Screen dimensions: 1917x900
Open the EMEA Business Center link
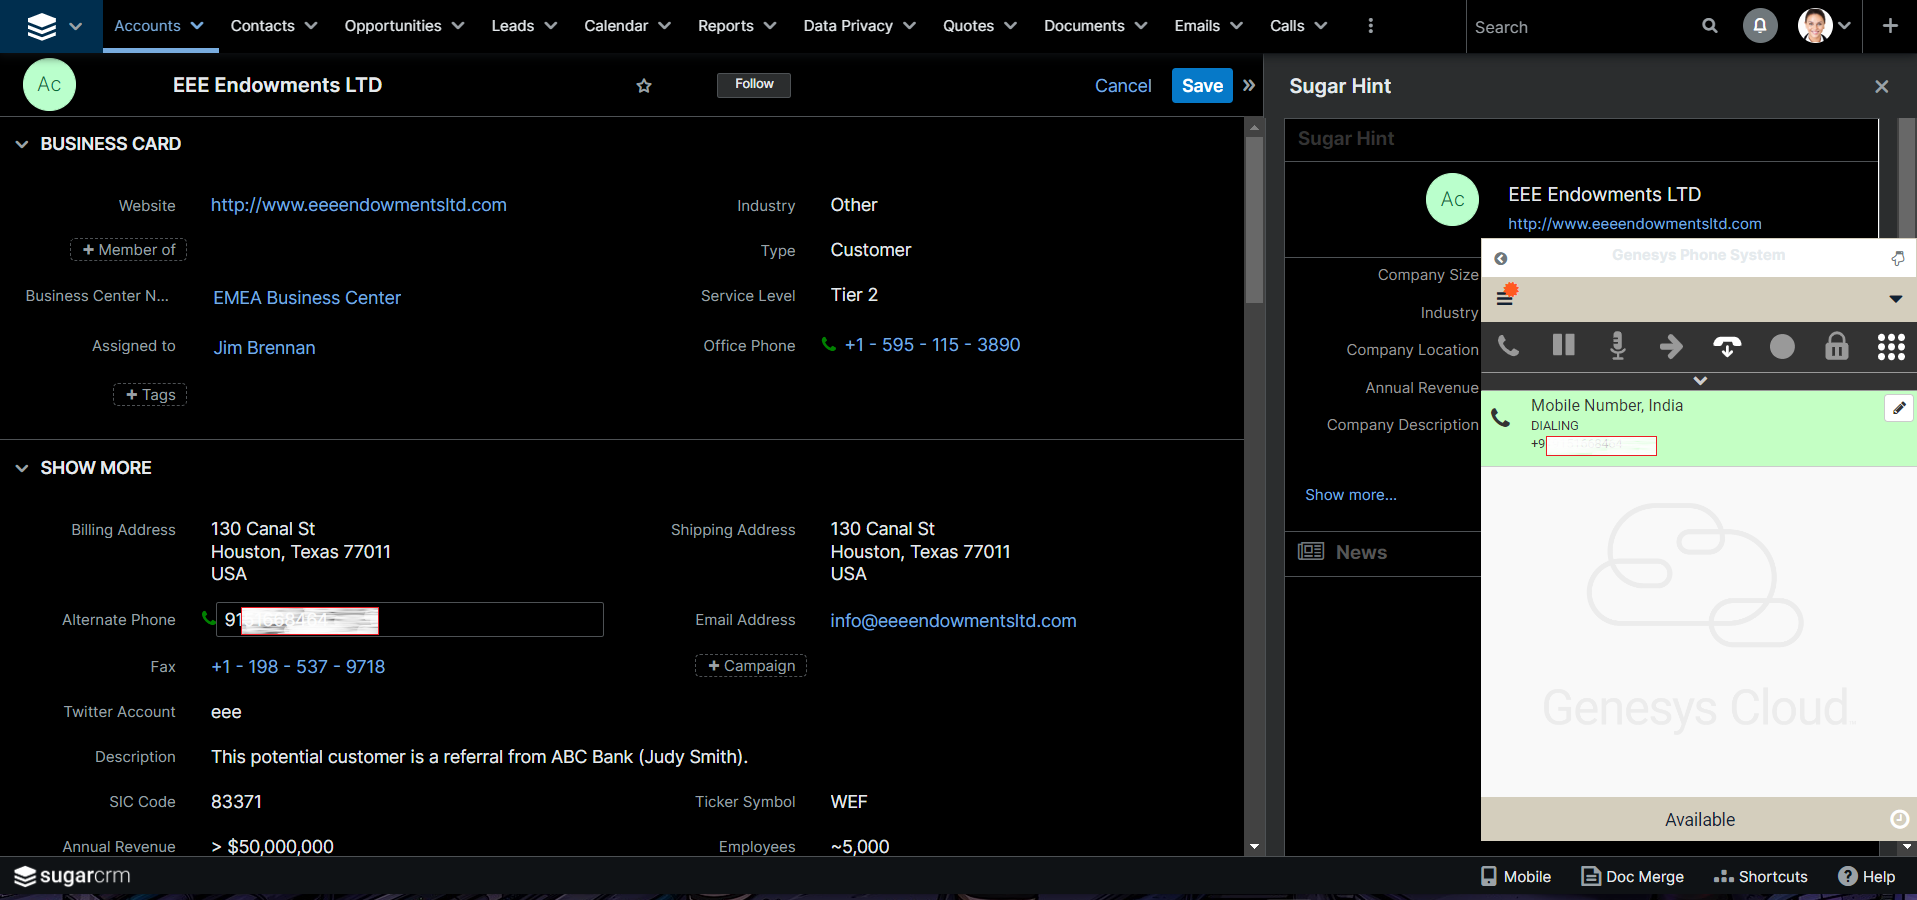click(x=307, y=298)
